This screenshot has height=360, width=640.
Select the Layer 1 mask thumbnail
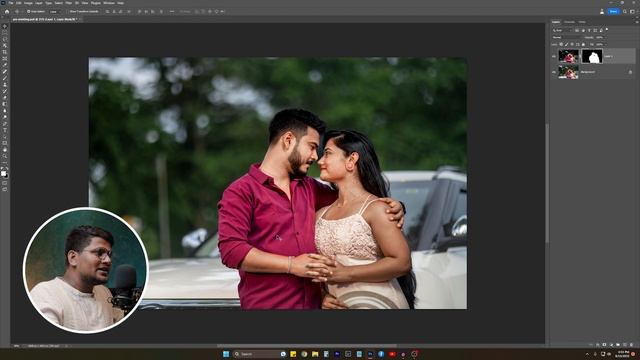592,56
